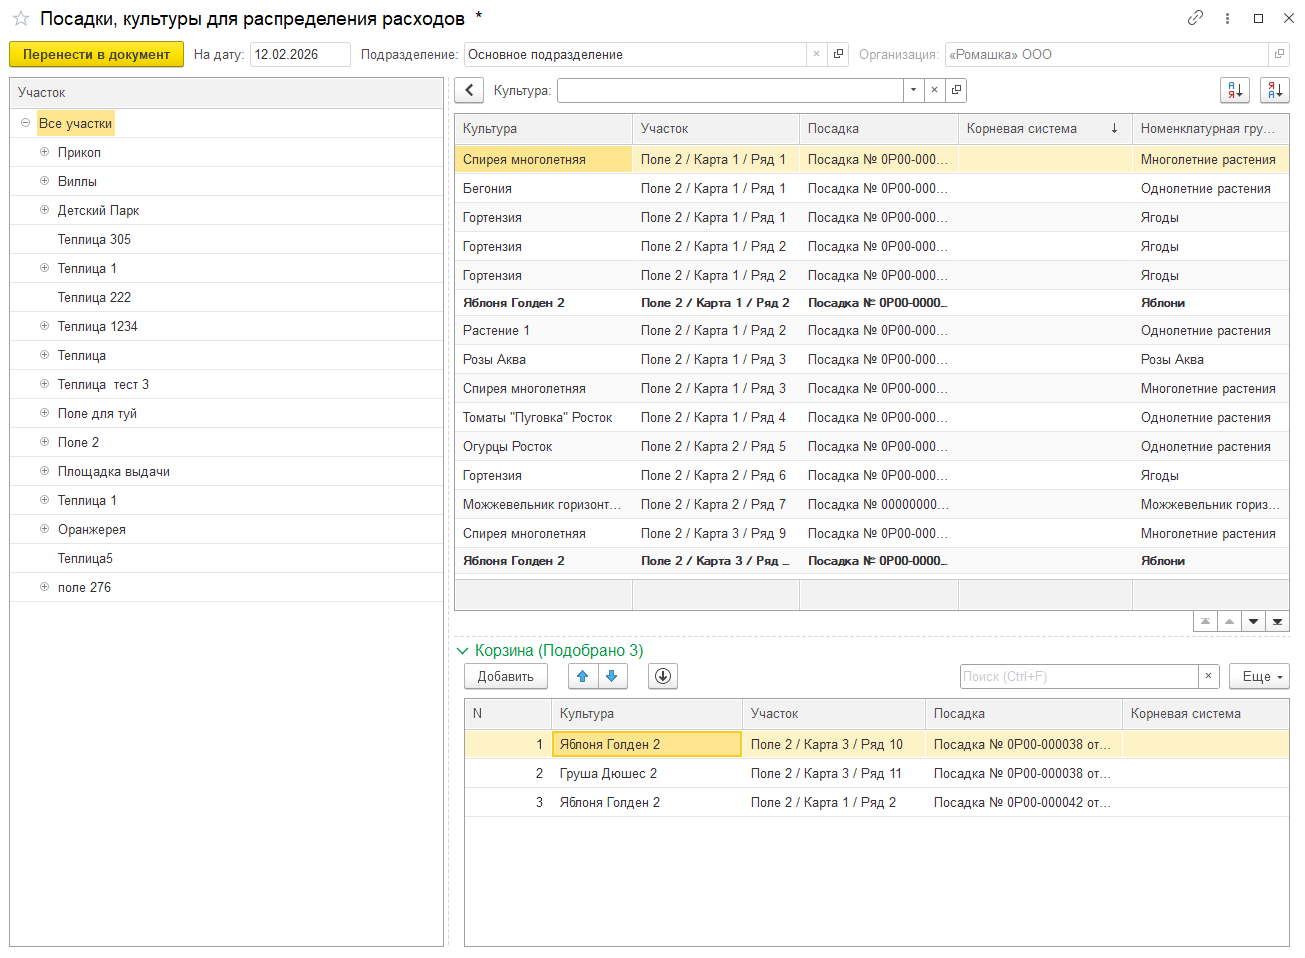Click the circled down-arrow icon in basket toolbar

(663, 677)
